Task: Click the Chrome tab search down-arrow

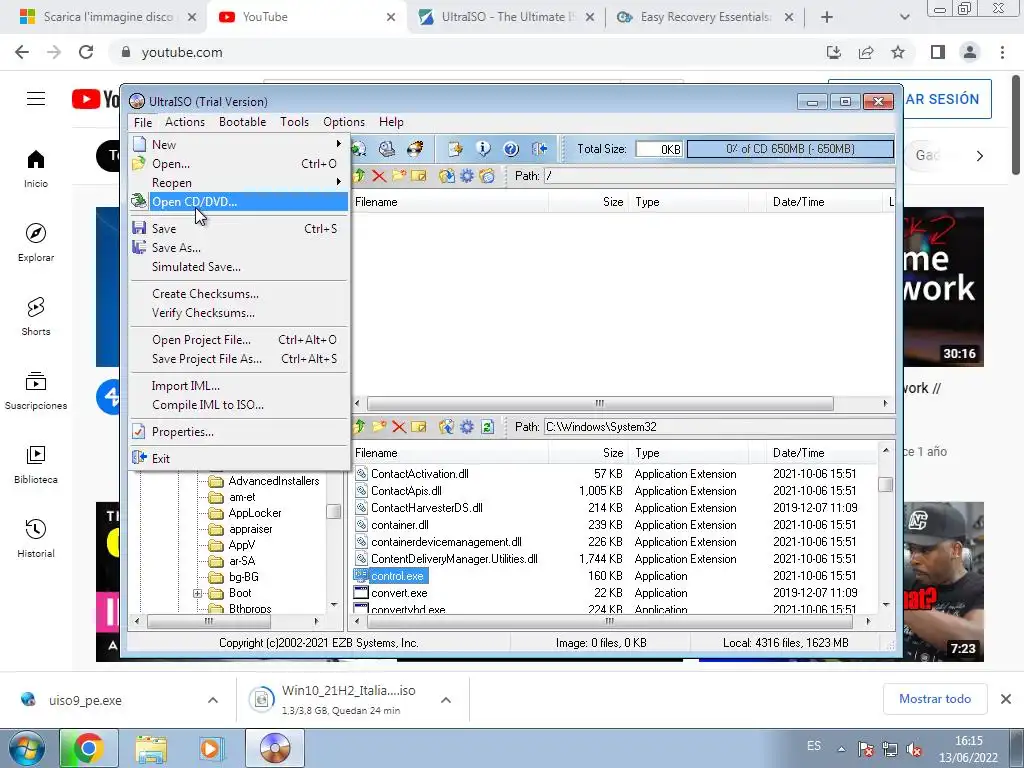Action: [904, 17]
